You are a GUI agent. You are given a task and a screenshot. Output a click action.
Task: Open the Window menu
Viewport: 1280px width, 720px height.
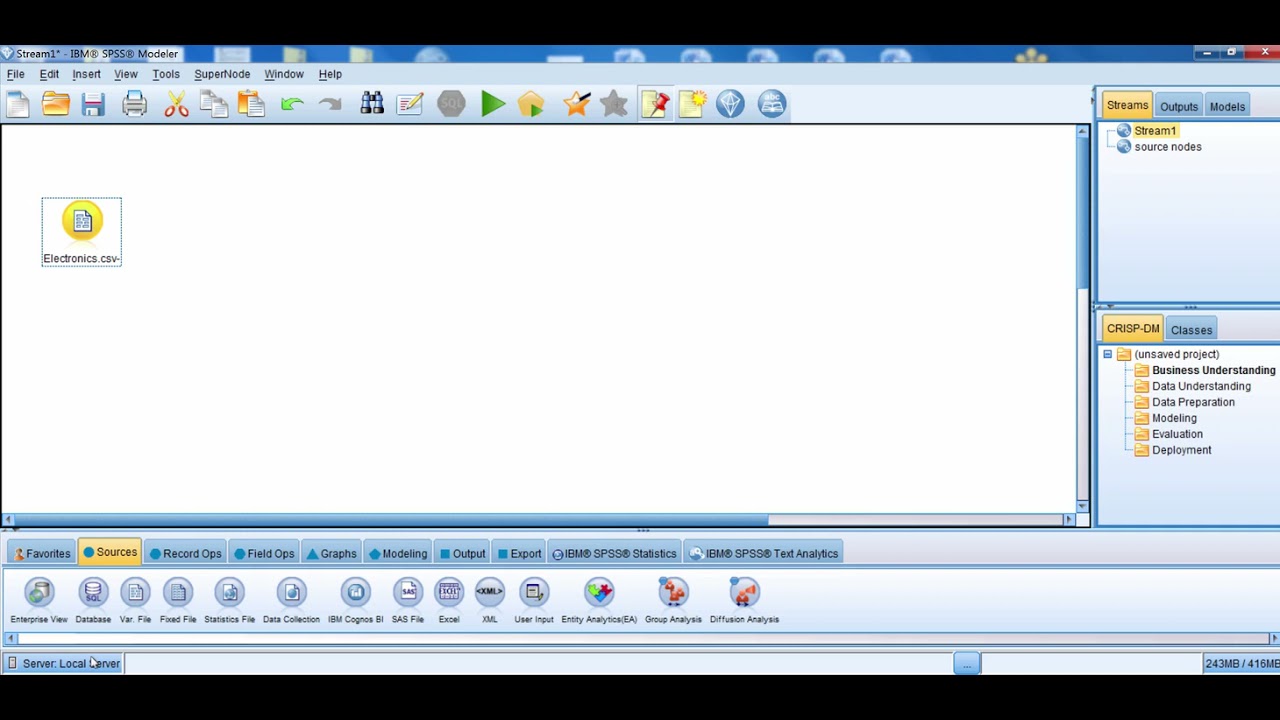coord(284,74)
